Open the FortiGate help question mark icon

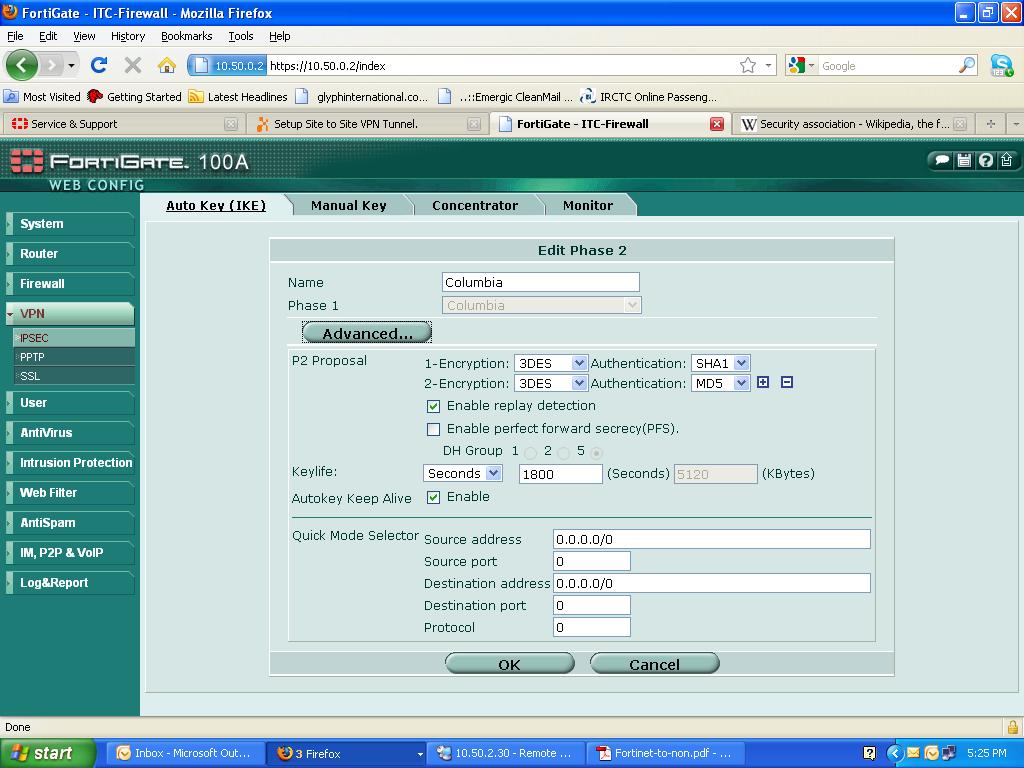coord(986,160)
